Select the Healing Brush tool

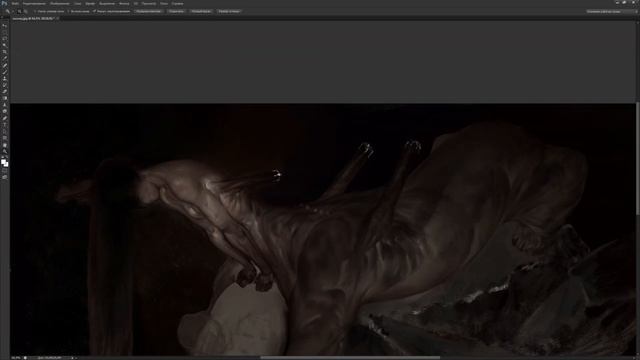coord(4,65)
